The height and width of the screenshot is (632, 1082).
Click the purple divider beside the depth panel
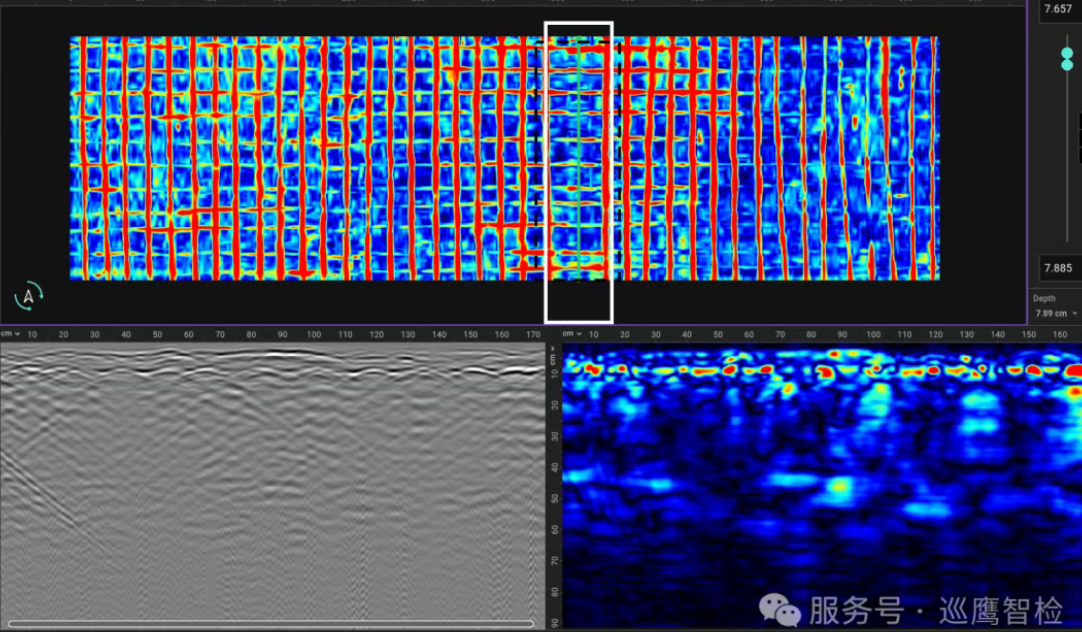(x=1027, y=160)
